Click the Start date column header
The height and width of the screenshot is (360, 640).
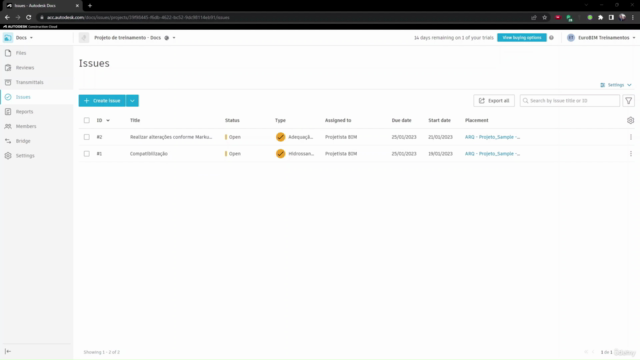click(439, 120)
